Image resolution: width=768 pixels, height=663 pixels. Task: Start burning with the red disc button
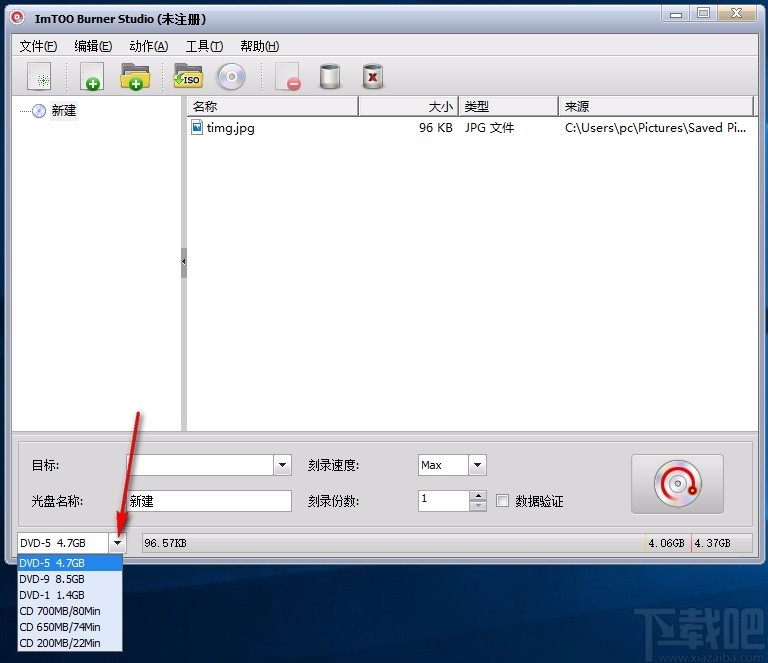coord(677,484)
